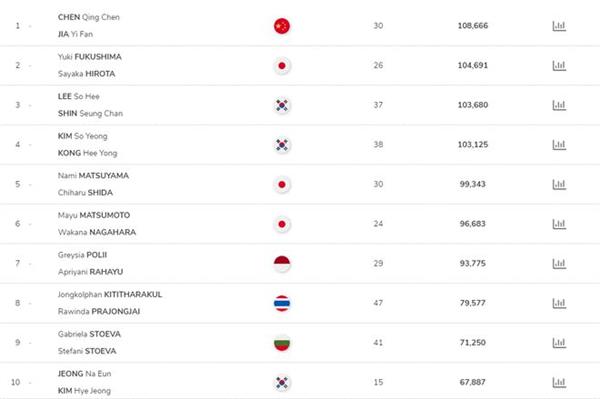This screenshot has width=600, height=399.
Task: Open stats chart icon for FUKUSHIMA and HIROTA
Action: (x=559, y=65)
